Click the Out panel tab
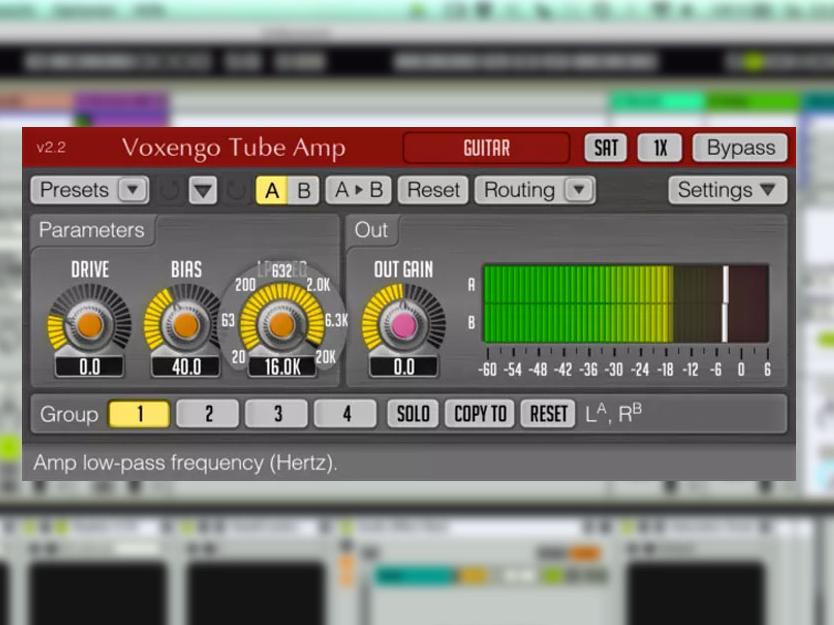 click(371, 230)
